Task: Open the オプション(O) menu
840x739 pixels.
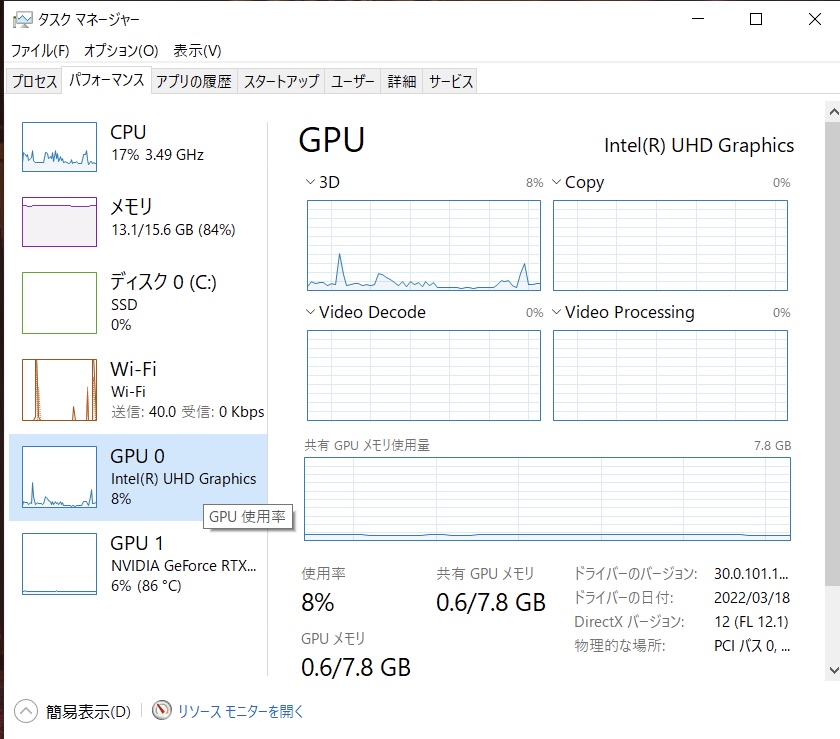Action: [121, 50]
